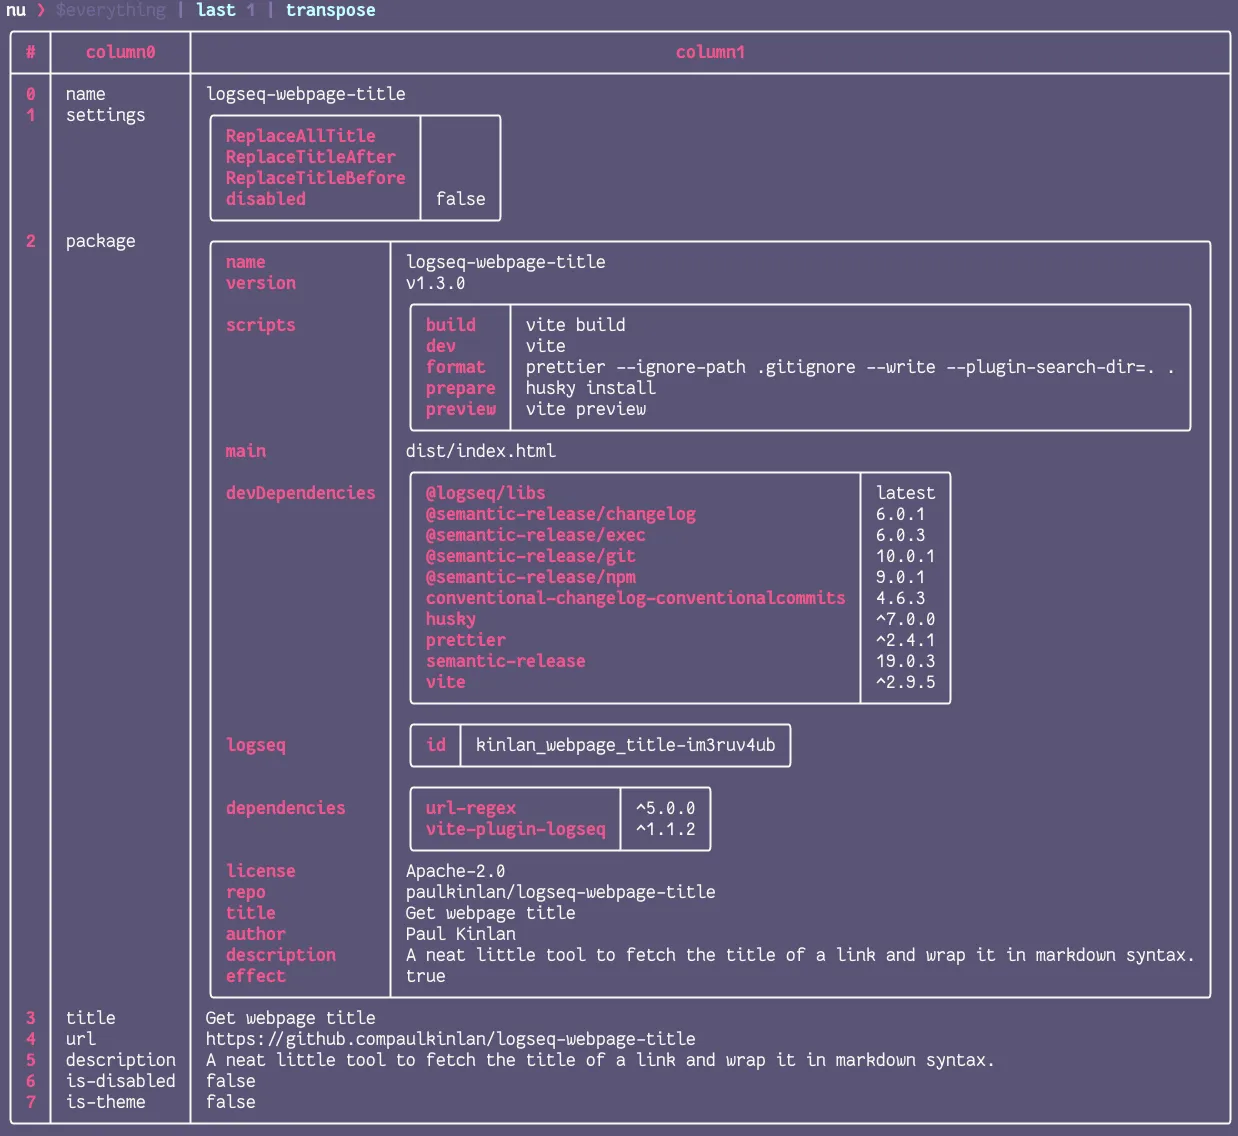Click the 'format' script key
Image resolution: width=1238 pixels, height=1136 pixels.
click(455, 367)
